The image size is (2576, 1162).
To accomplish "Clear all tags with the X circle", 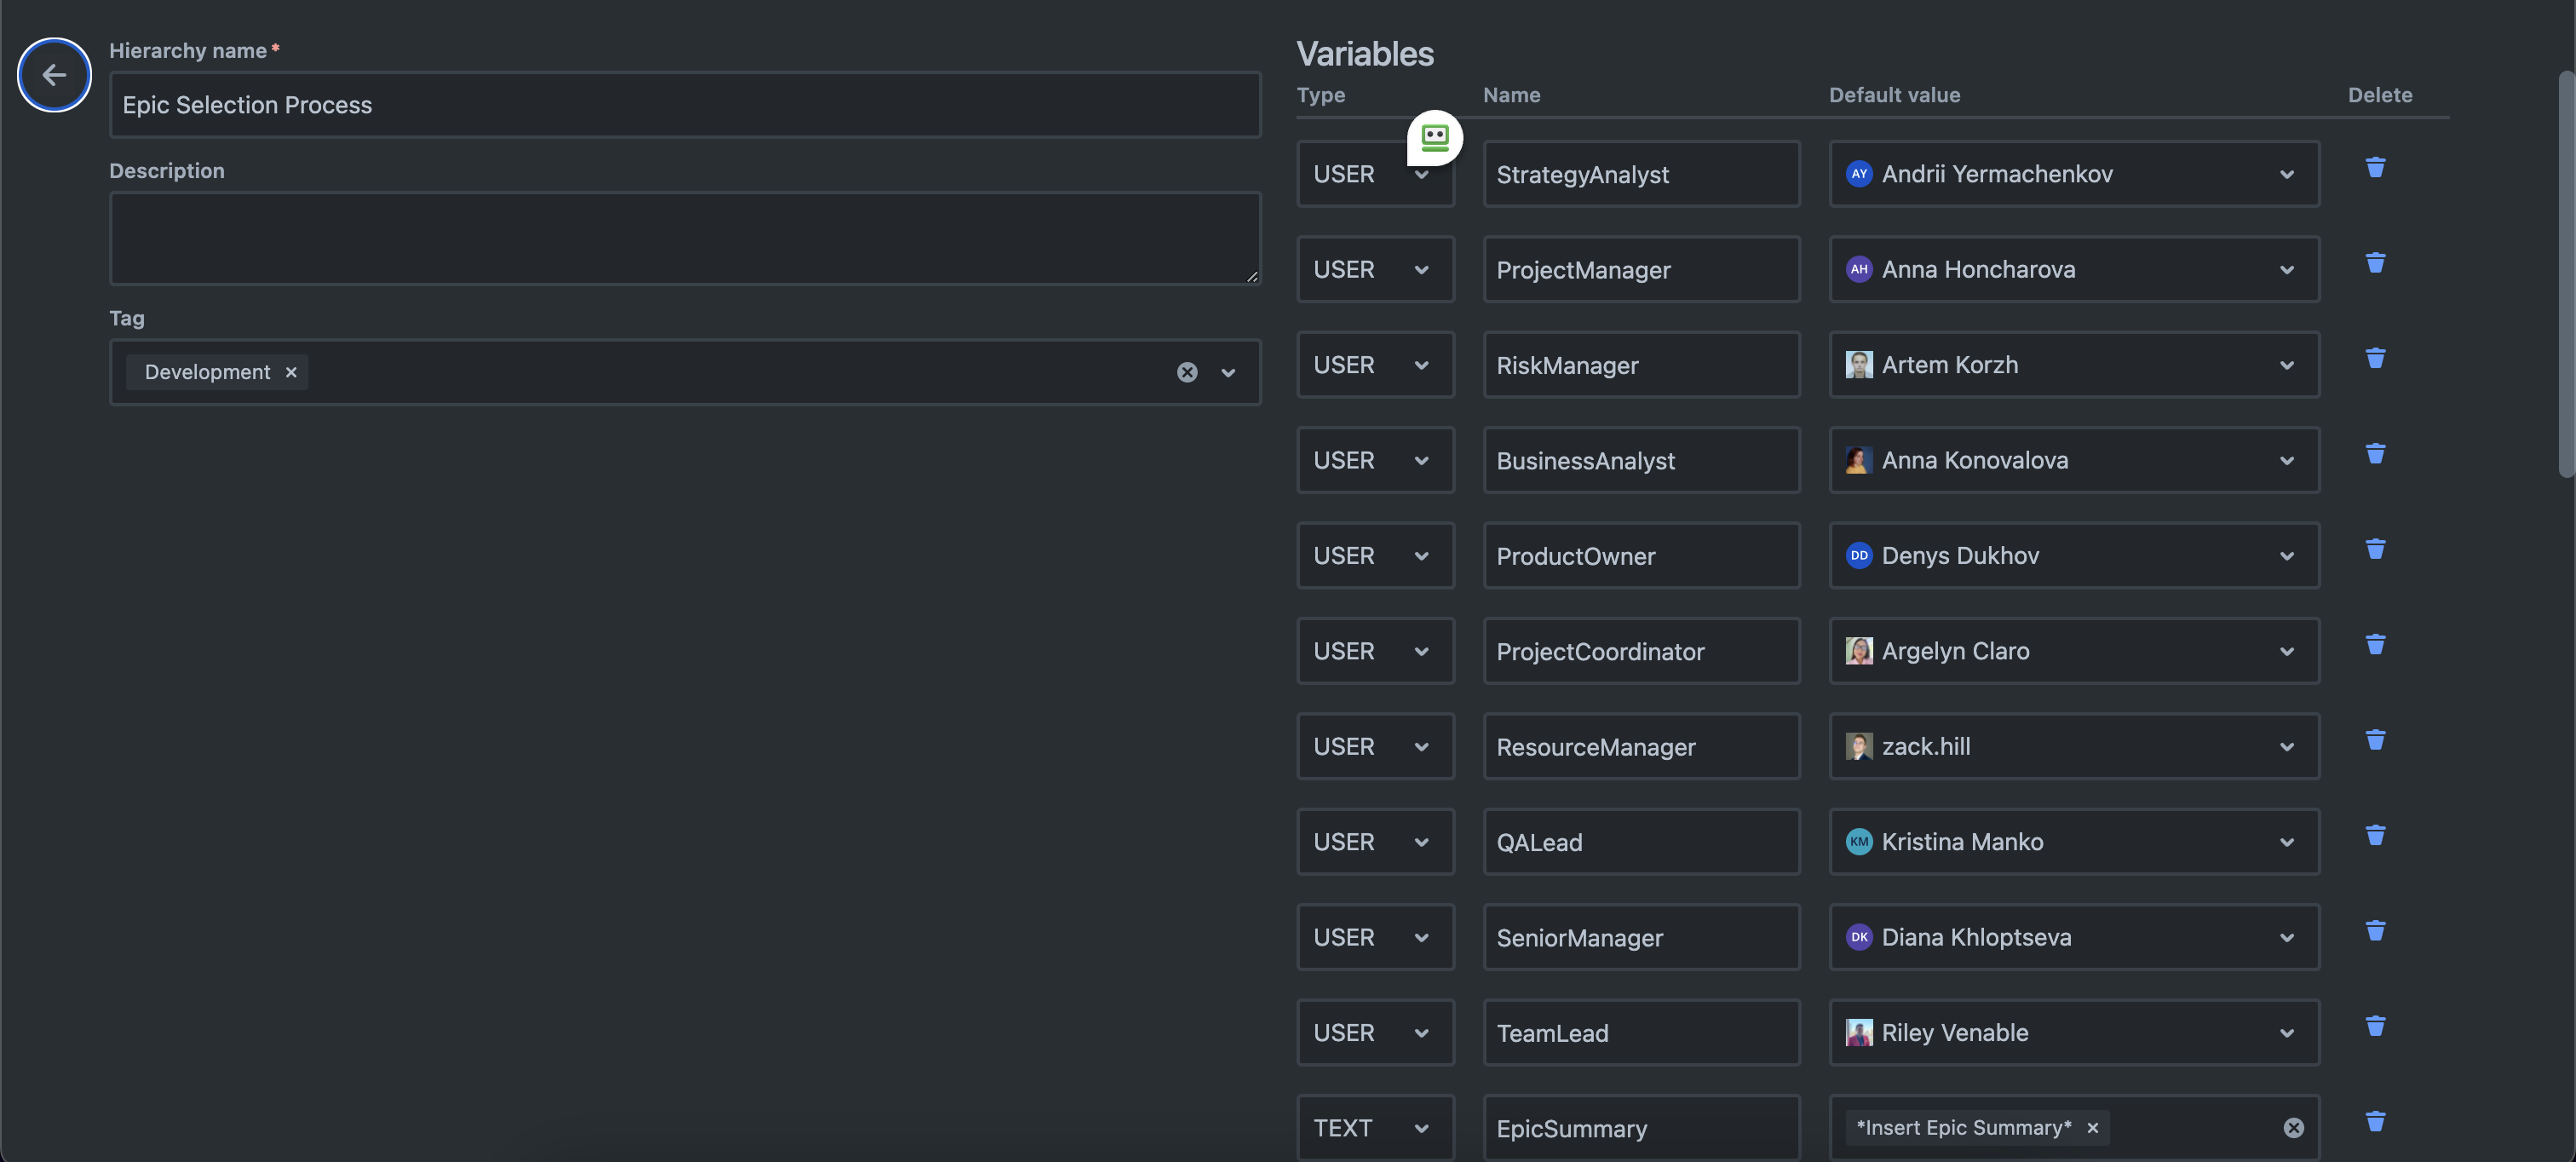I will 1186,373.
